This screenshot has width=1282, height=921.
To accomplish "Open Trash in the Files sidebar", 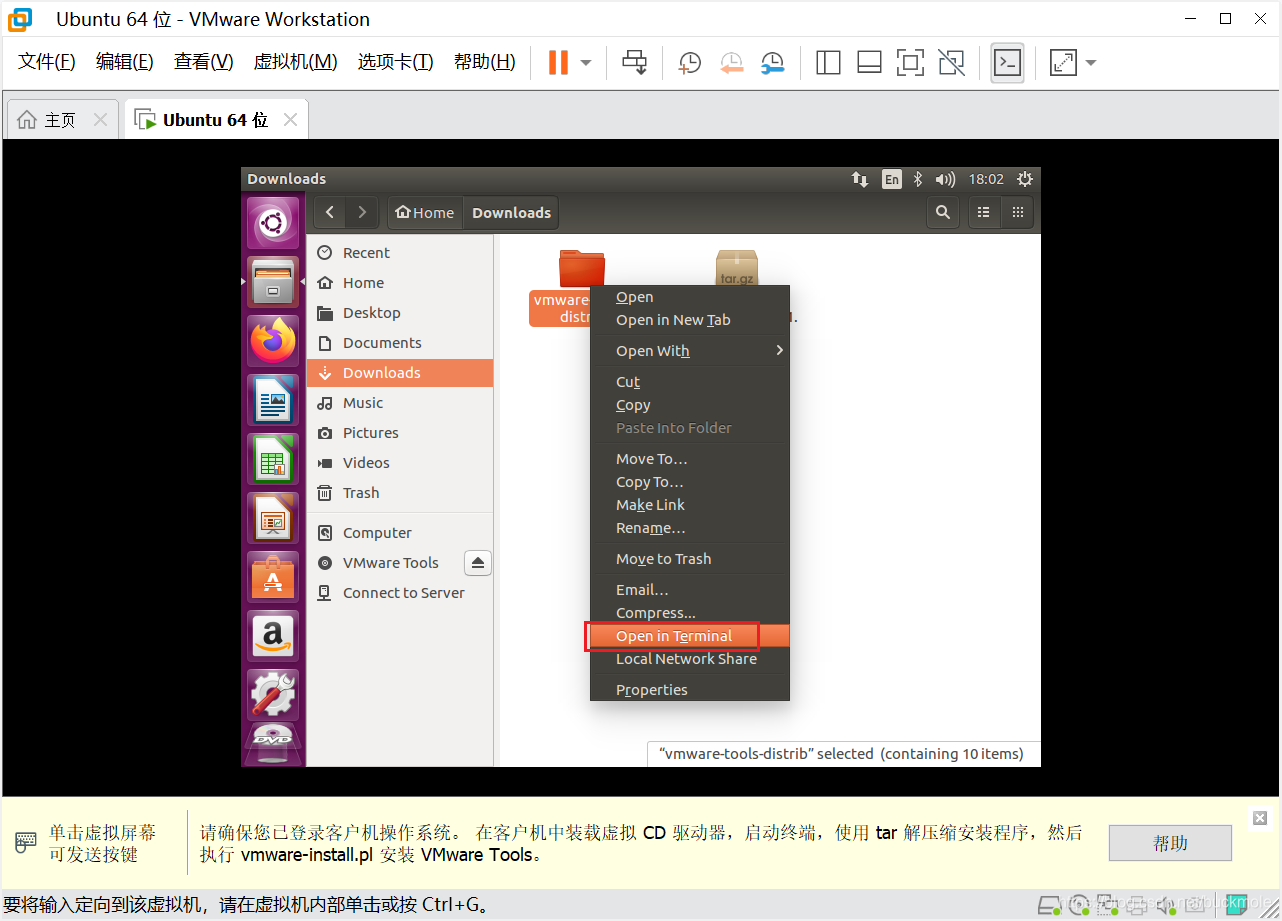I will pos(400,493).
